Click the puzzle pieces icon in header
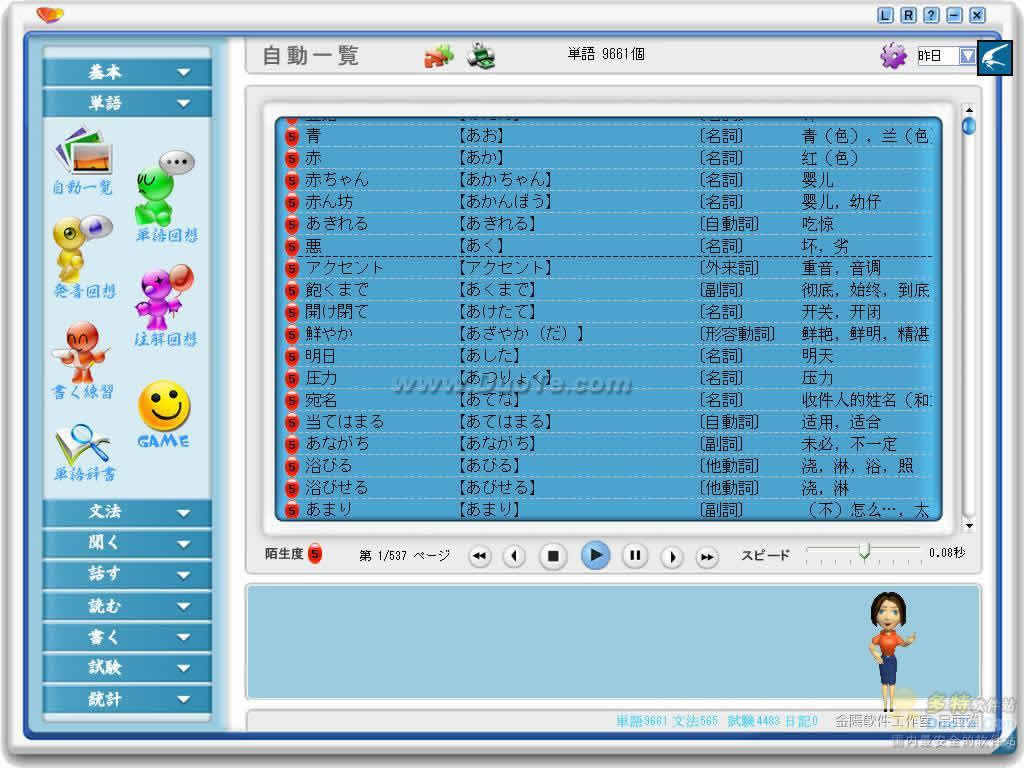 439,56
